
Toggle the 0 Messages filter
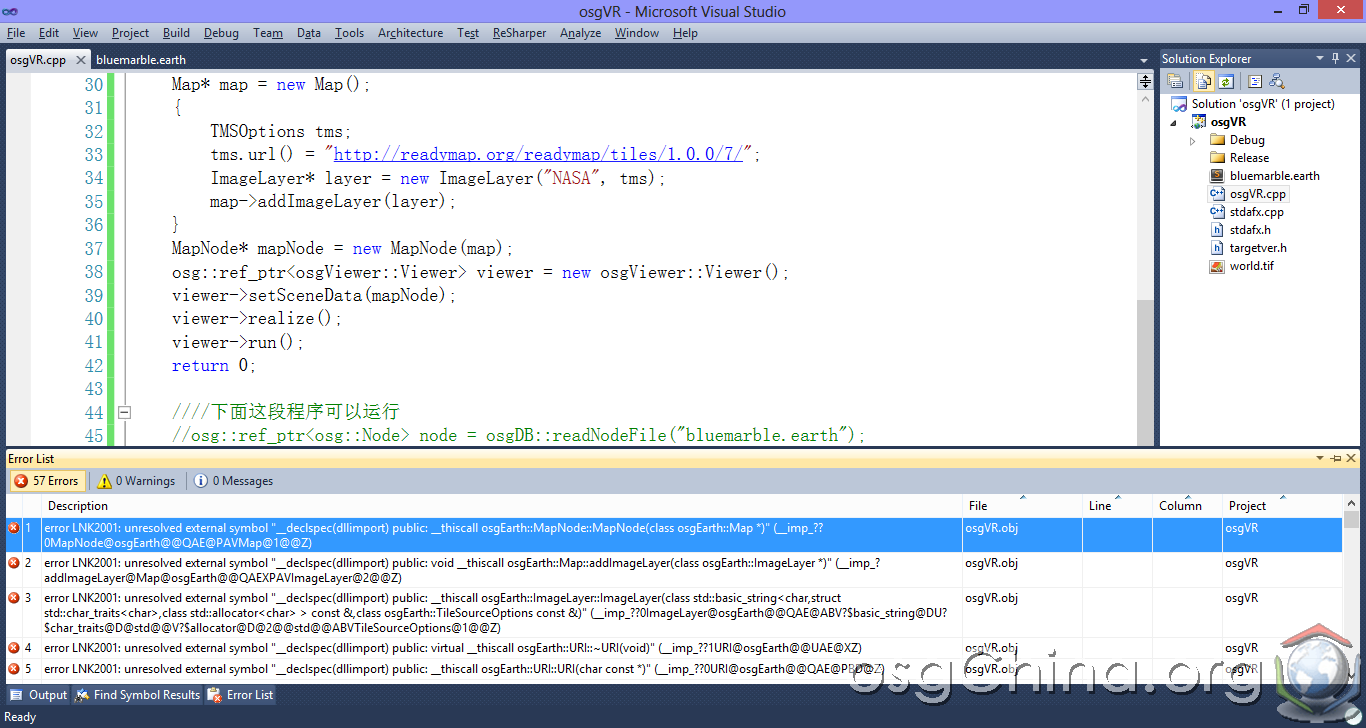(x=233, y=481)
